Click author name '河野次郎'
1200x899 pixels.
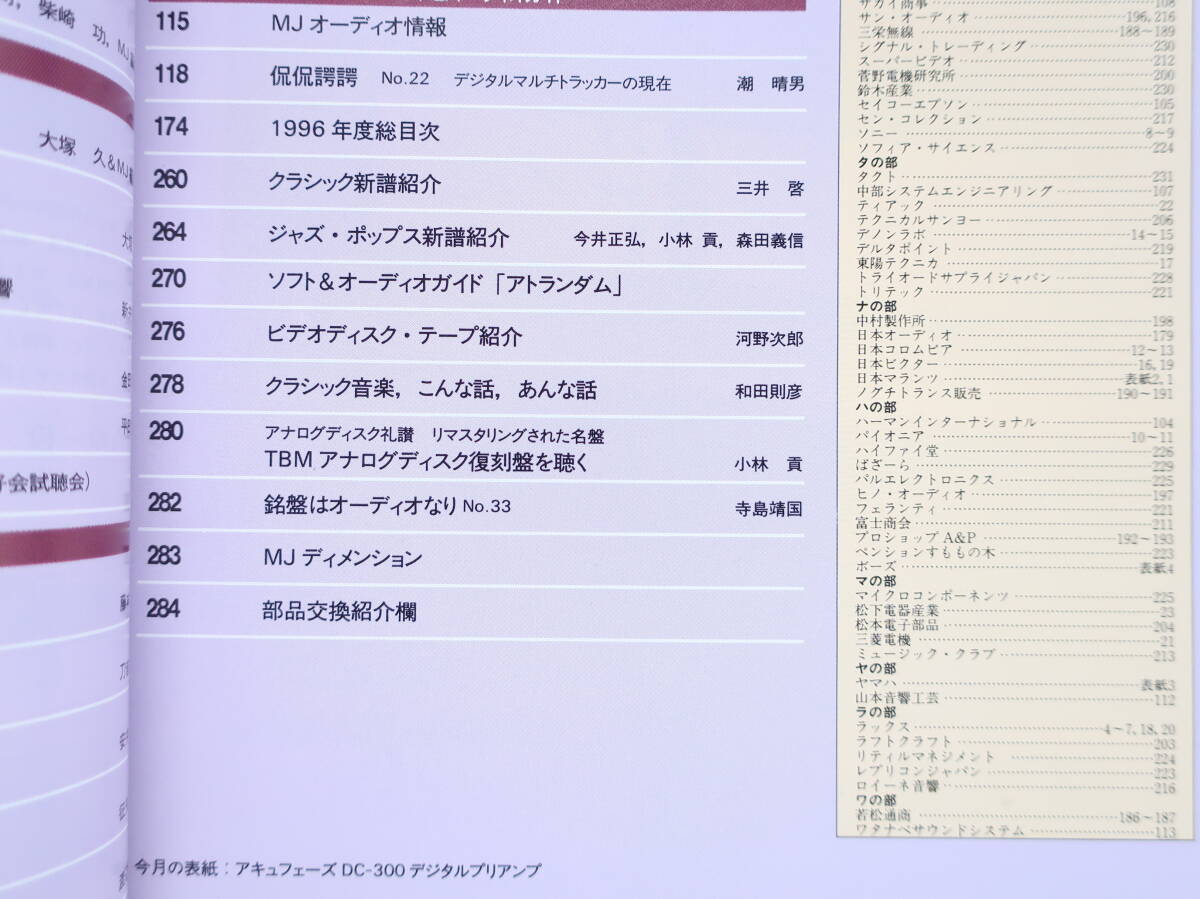click(768, 340)
